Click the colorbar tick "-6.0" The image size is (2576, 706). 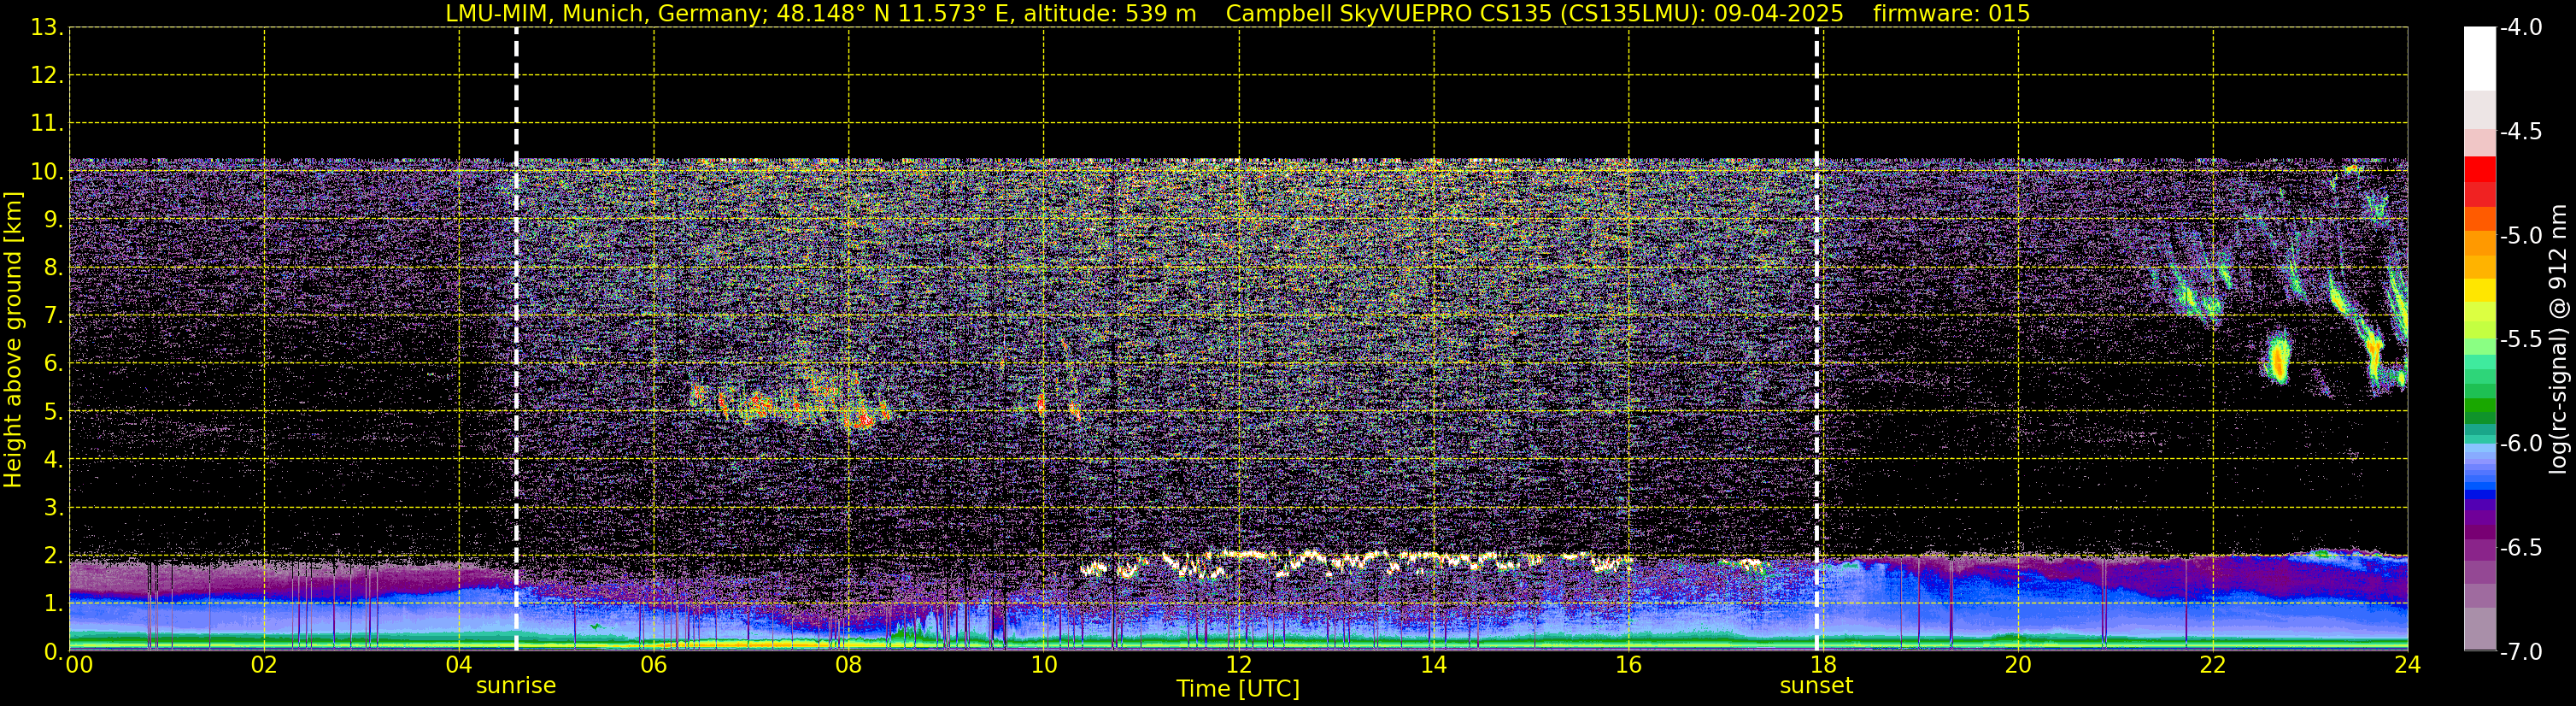point(2520,444)
